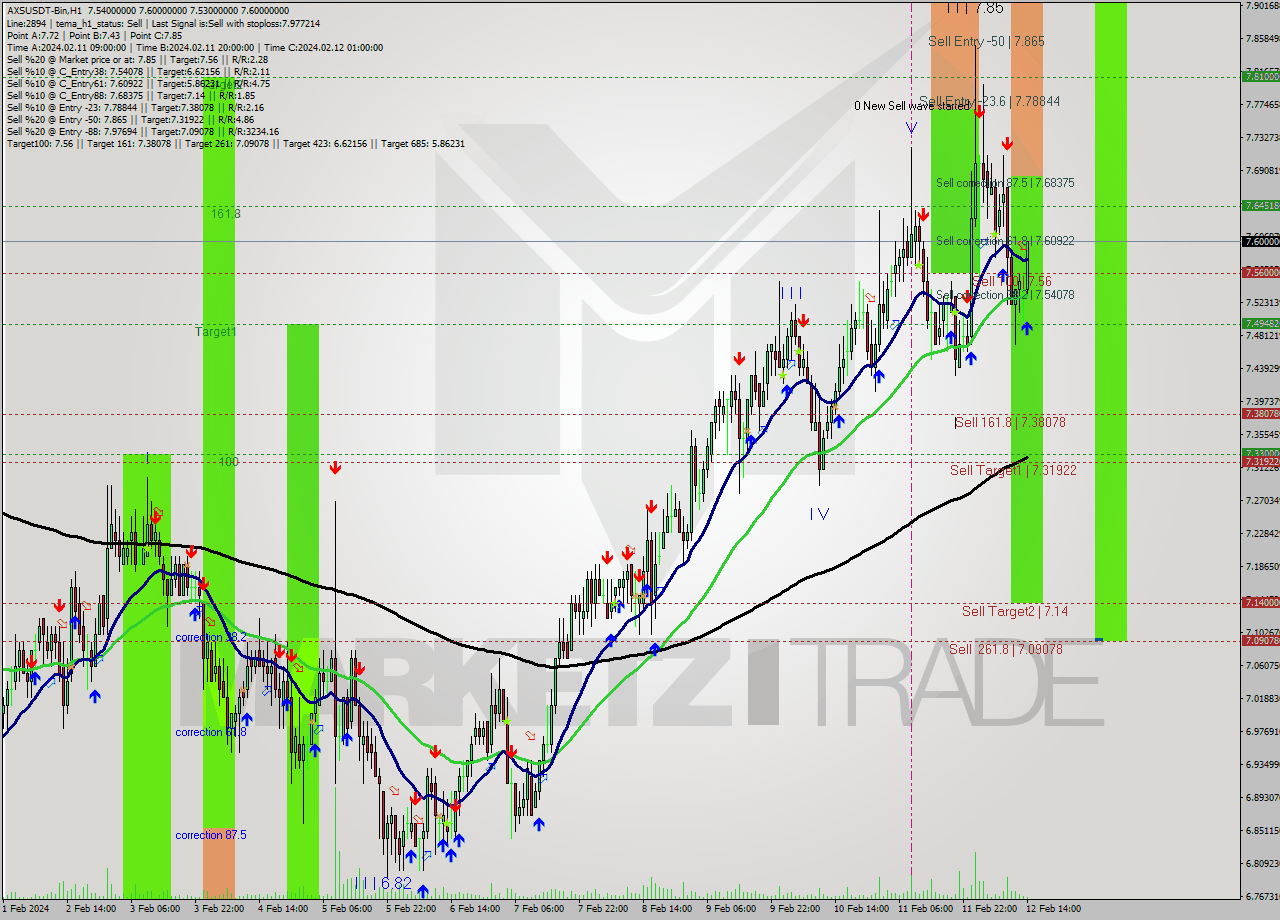This screenshot has height=920, width=1280.
Task: Click the red 7.38078 price axis tag
Action: point(1260,413)
